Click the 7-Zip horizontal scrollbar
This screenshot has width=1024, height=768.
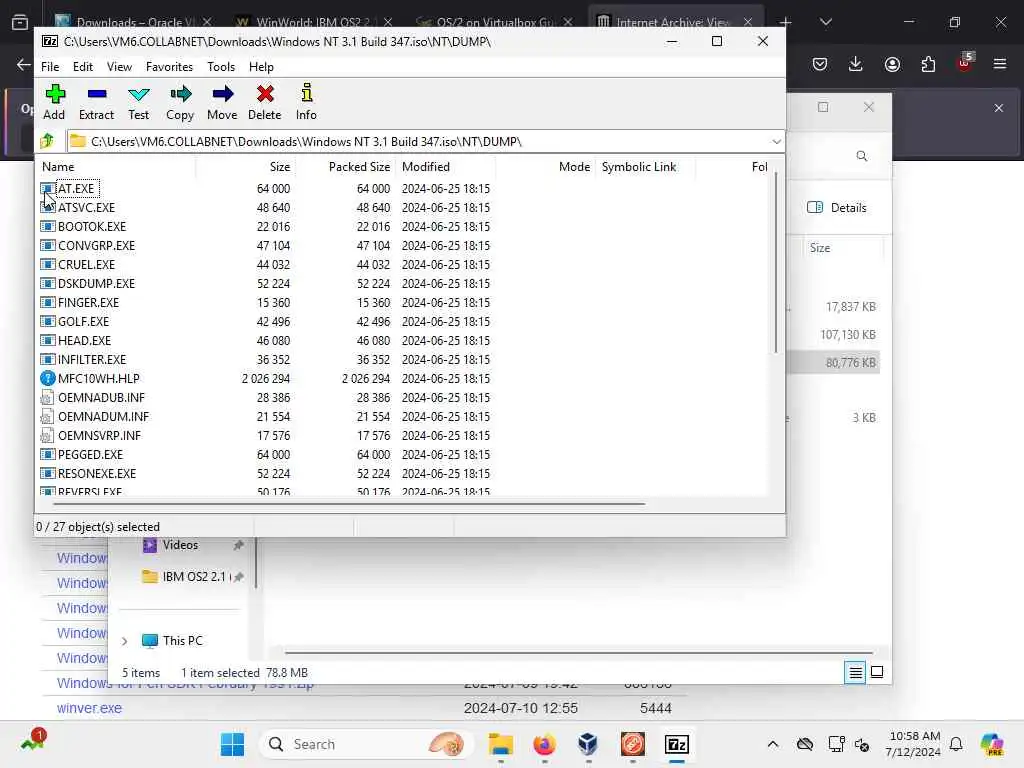click(x=349, y=504)
